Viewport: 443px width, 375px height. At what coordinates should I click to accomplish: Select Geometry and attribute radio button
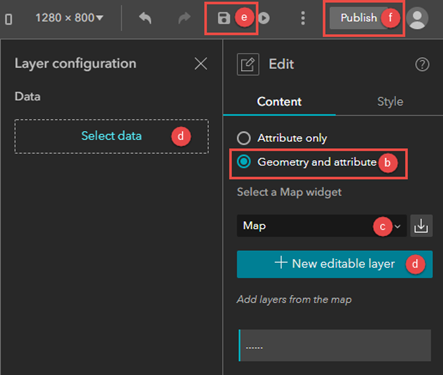click(244, 162)
